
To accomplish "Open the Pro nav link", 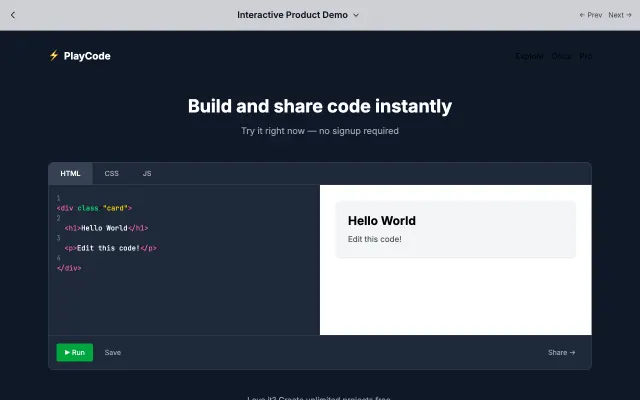I will [585, 56].
